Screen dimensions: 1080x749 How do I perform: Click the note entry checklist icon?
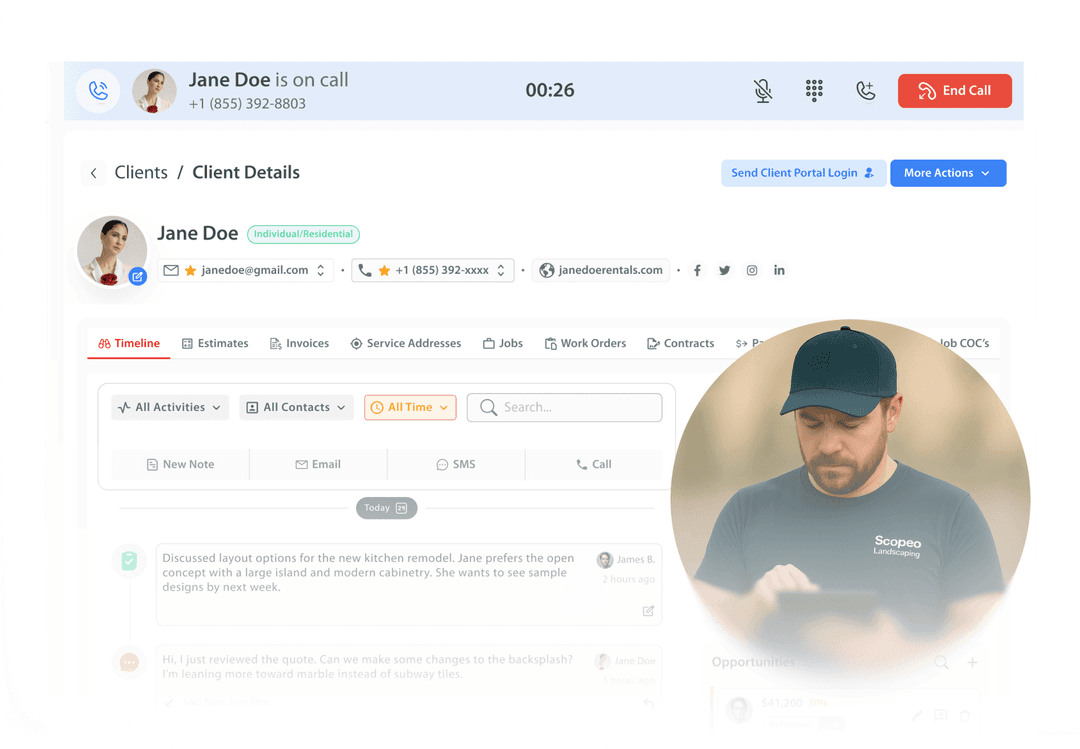[129, 561]
